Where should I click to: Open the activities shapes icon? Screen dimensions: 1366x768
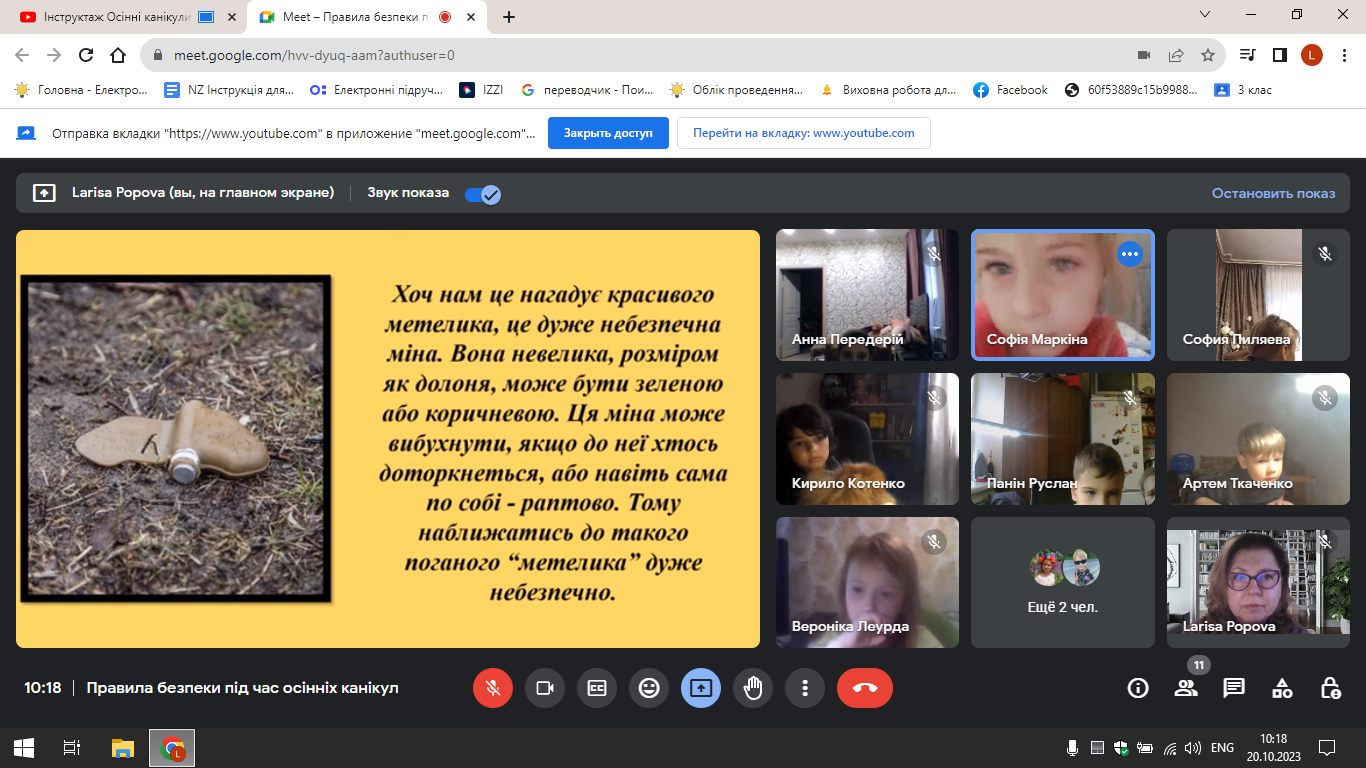point(1282,688)
